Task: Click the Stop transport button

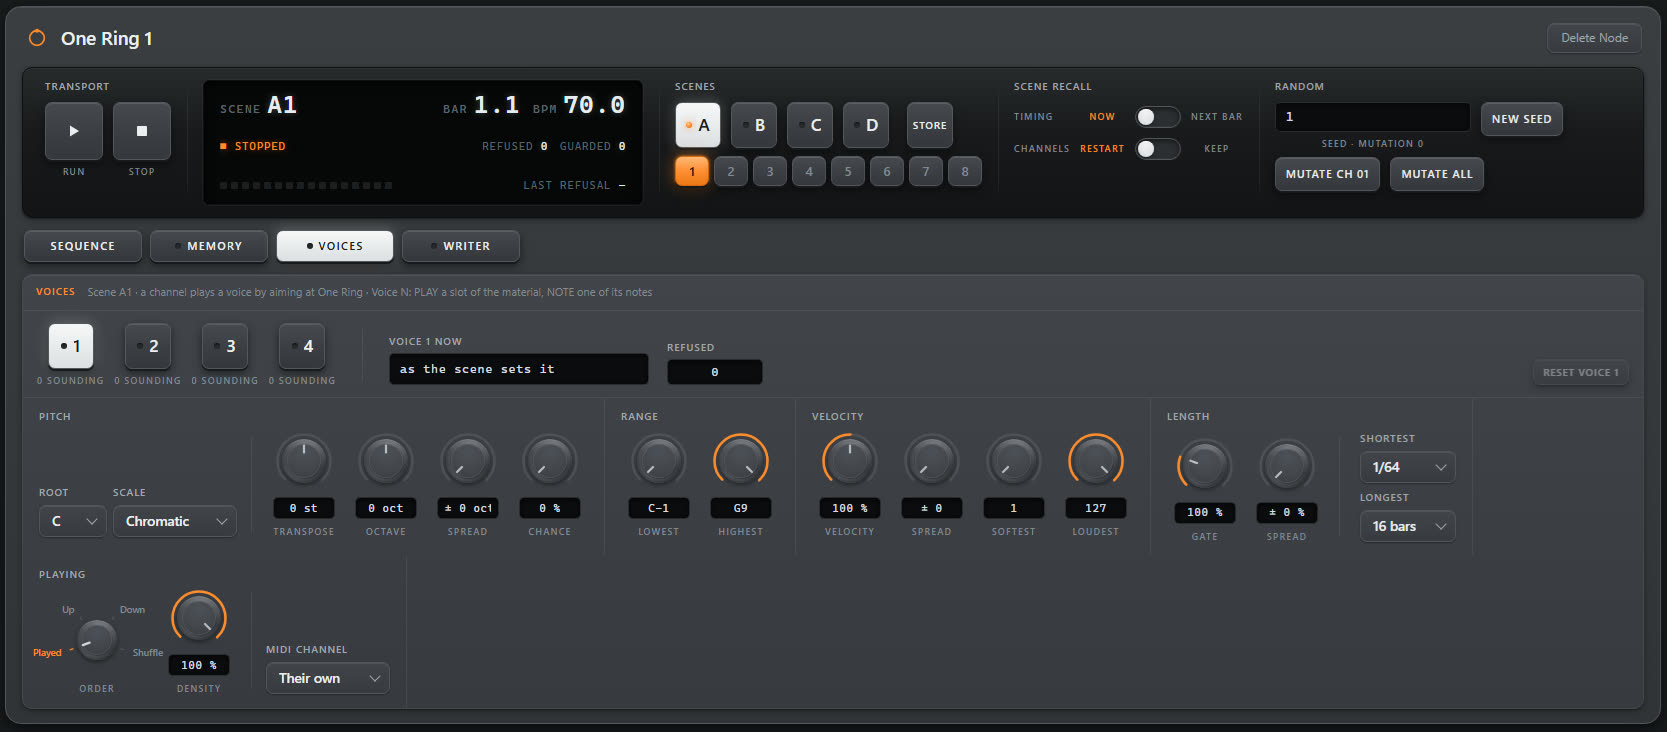Action: point(142,131)
